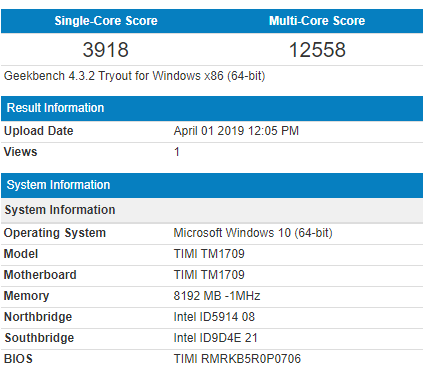Select the single-core score value 3918
Screen dimensions: 423x372
[106, 50]
